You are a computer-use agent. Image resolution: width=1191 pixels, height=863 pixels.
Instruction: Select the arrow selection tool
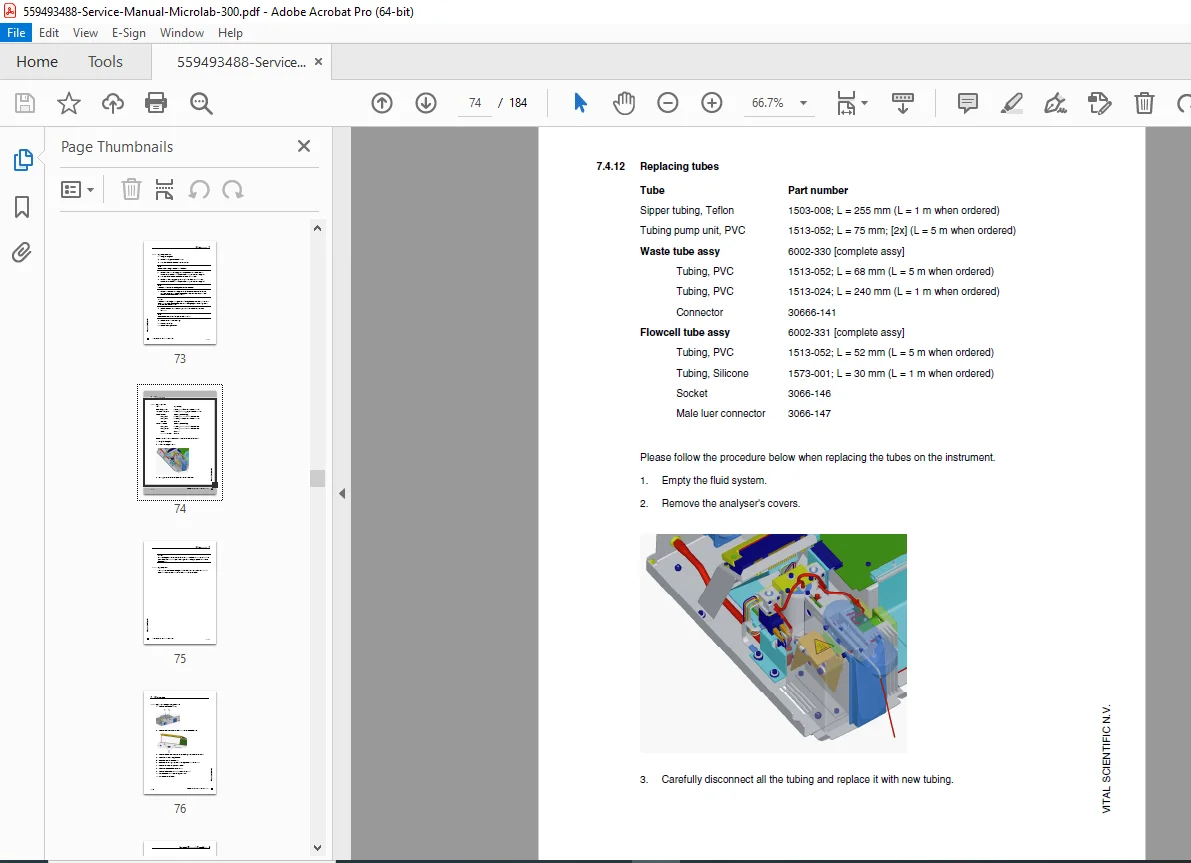pyautogui.click(x=580, y=103)
